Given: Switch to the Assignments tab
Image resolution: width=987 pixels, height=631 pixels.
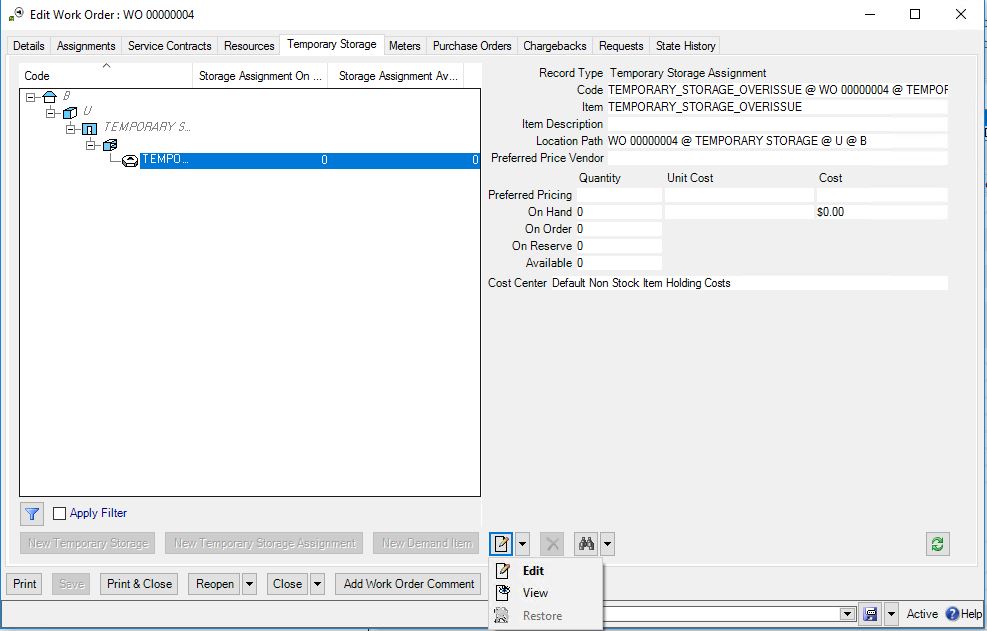Looking at the screenshot, I should click(86, 46).
